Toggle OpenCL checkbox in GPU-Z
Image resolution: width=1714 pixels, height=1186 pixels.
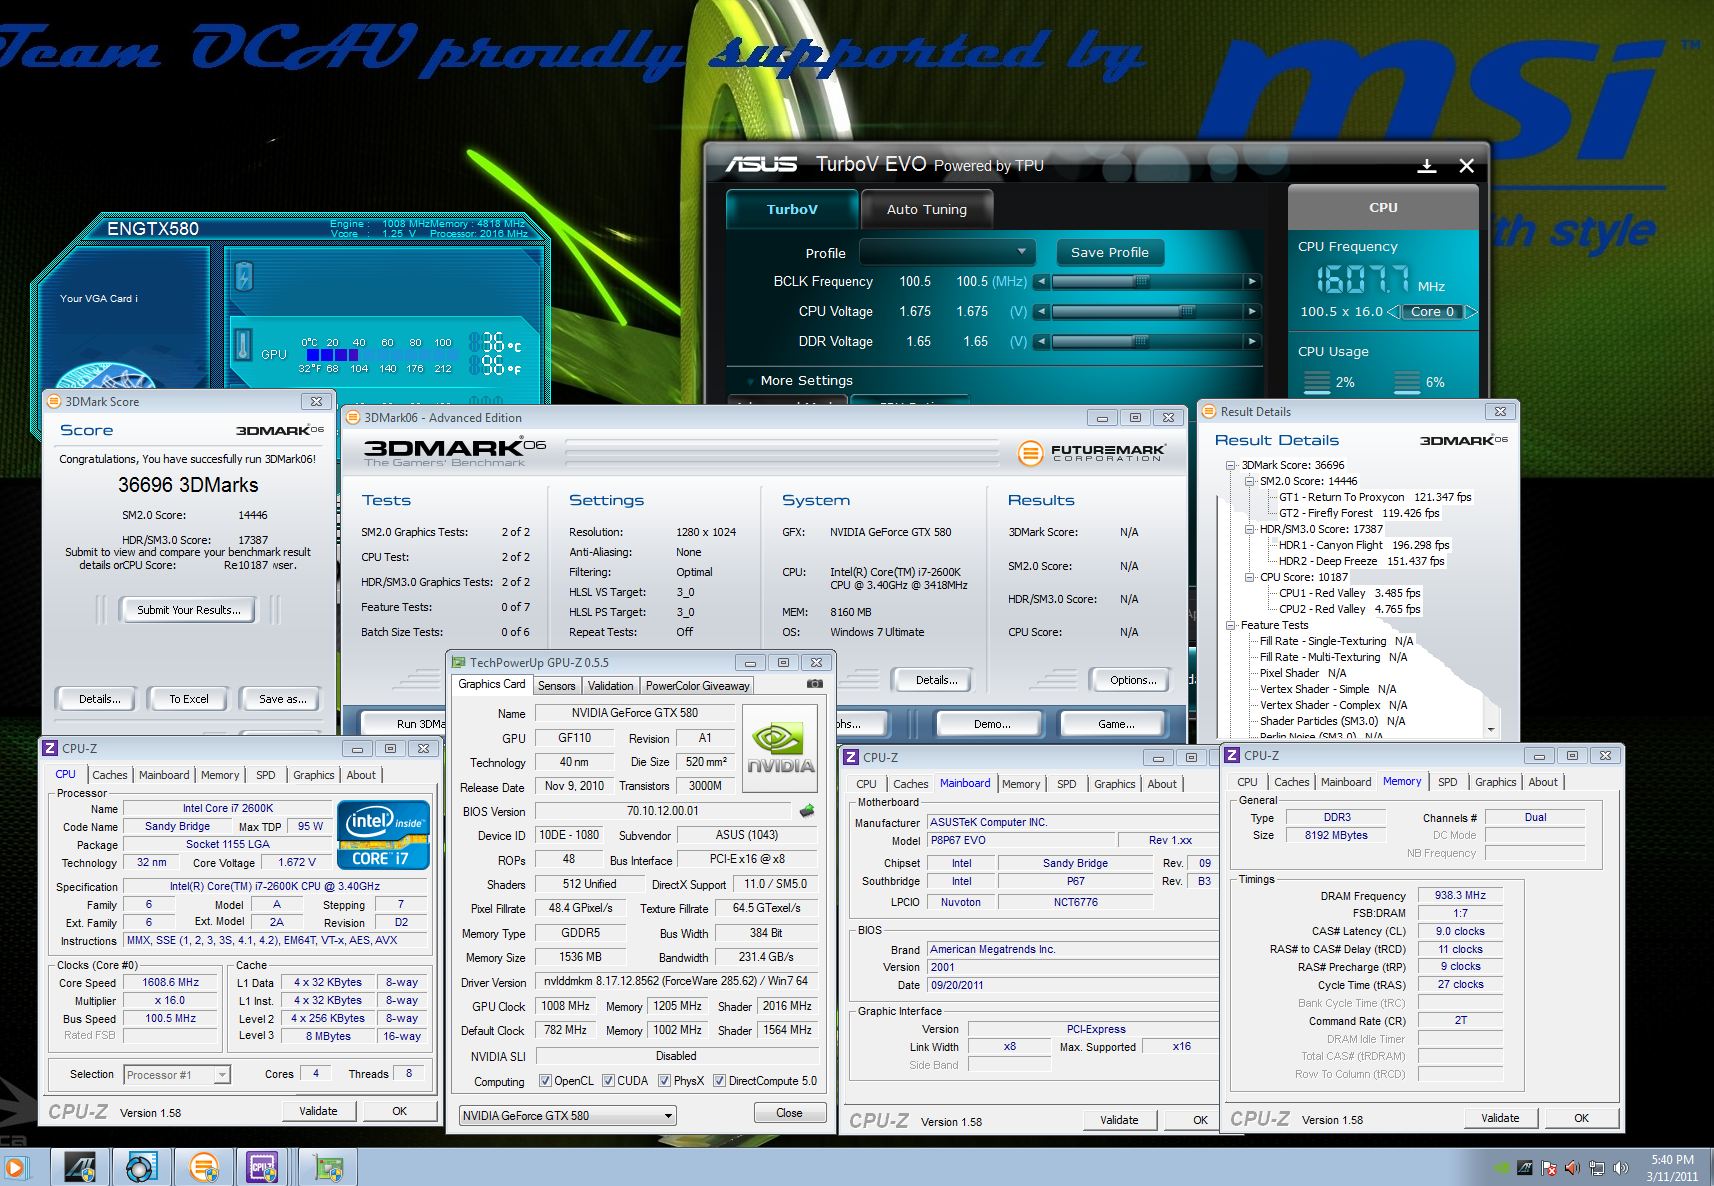pyautogui.click(x=545, y=1081)
